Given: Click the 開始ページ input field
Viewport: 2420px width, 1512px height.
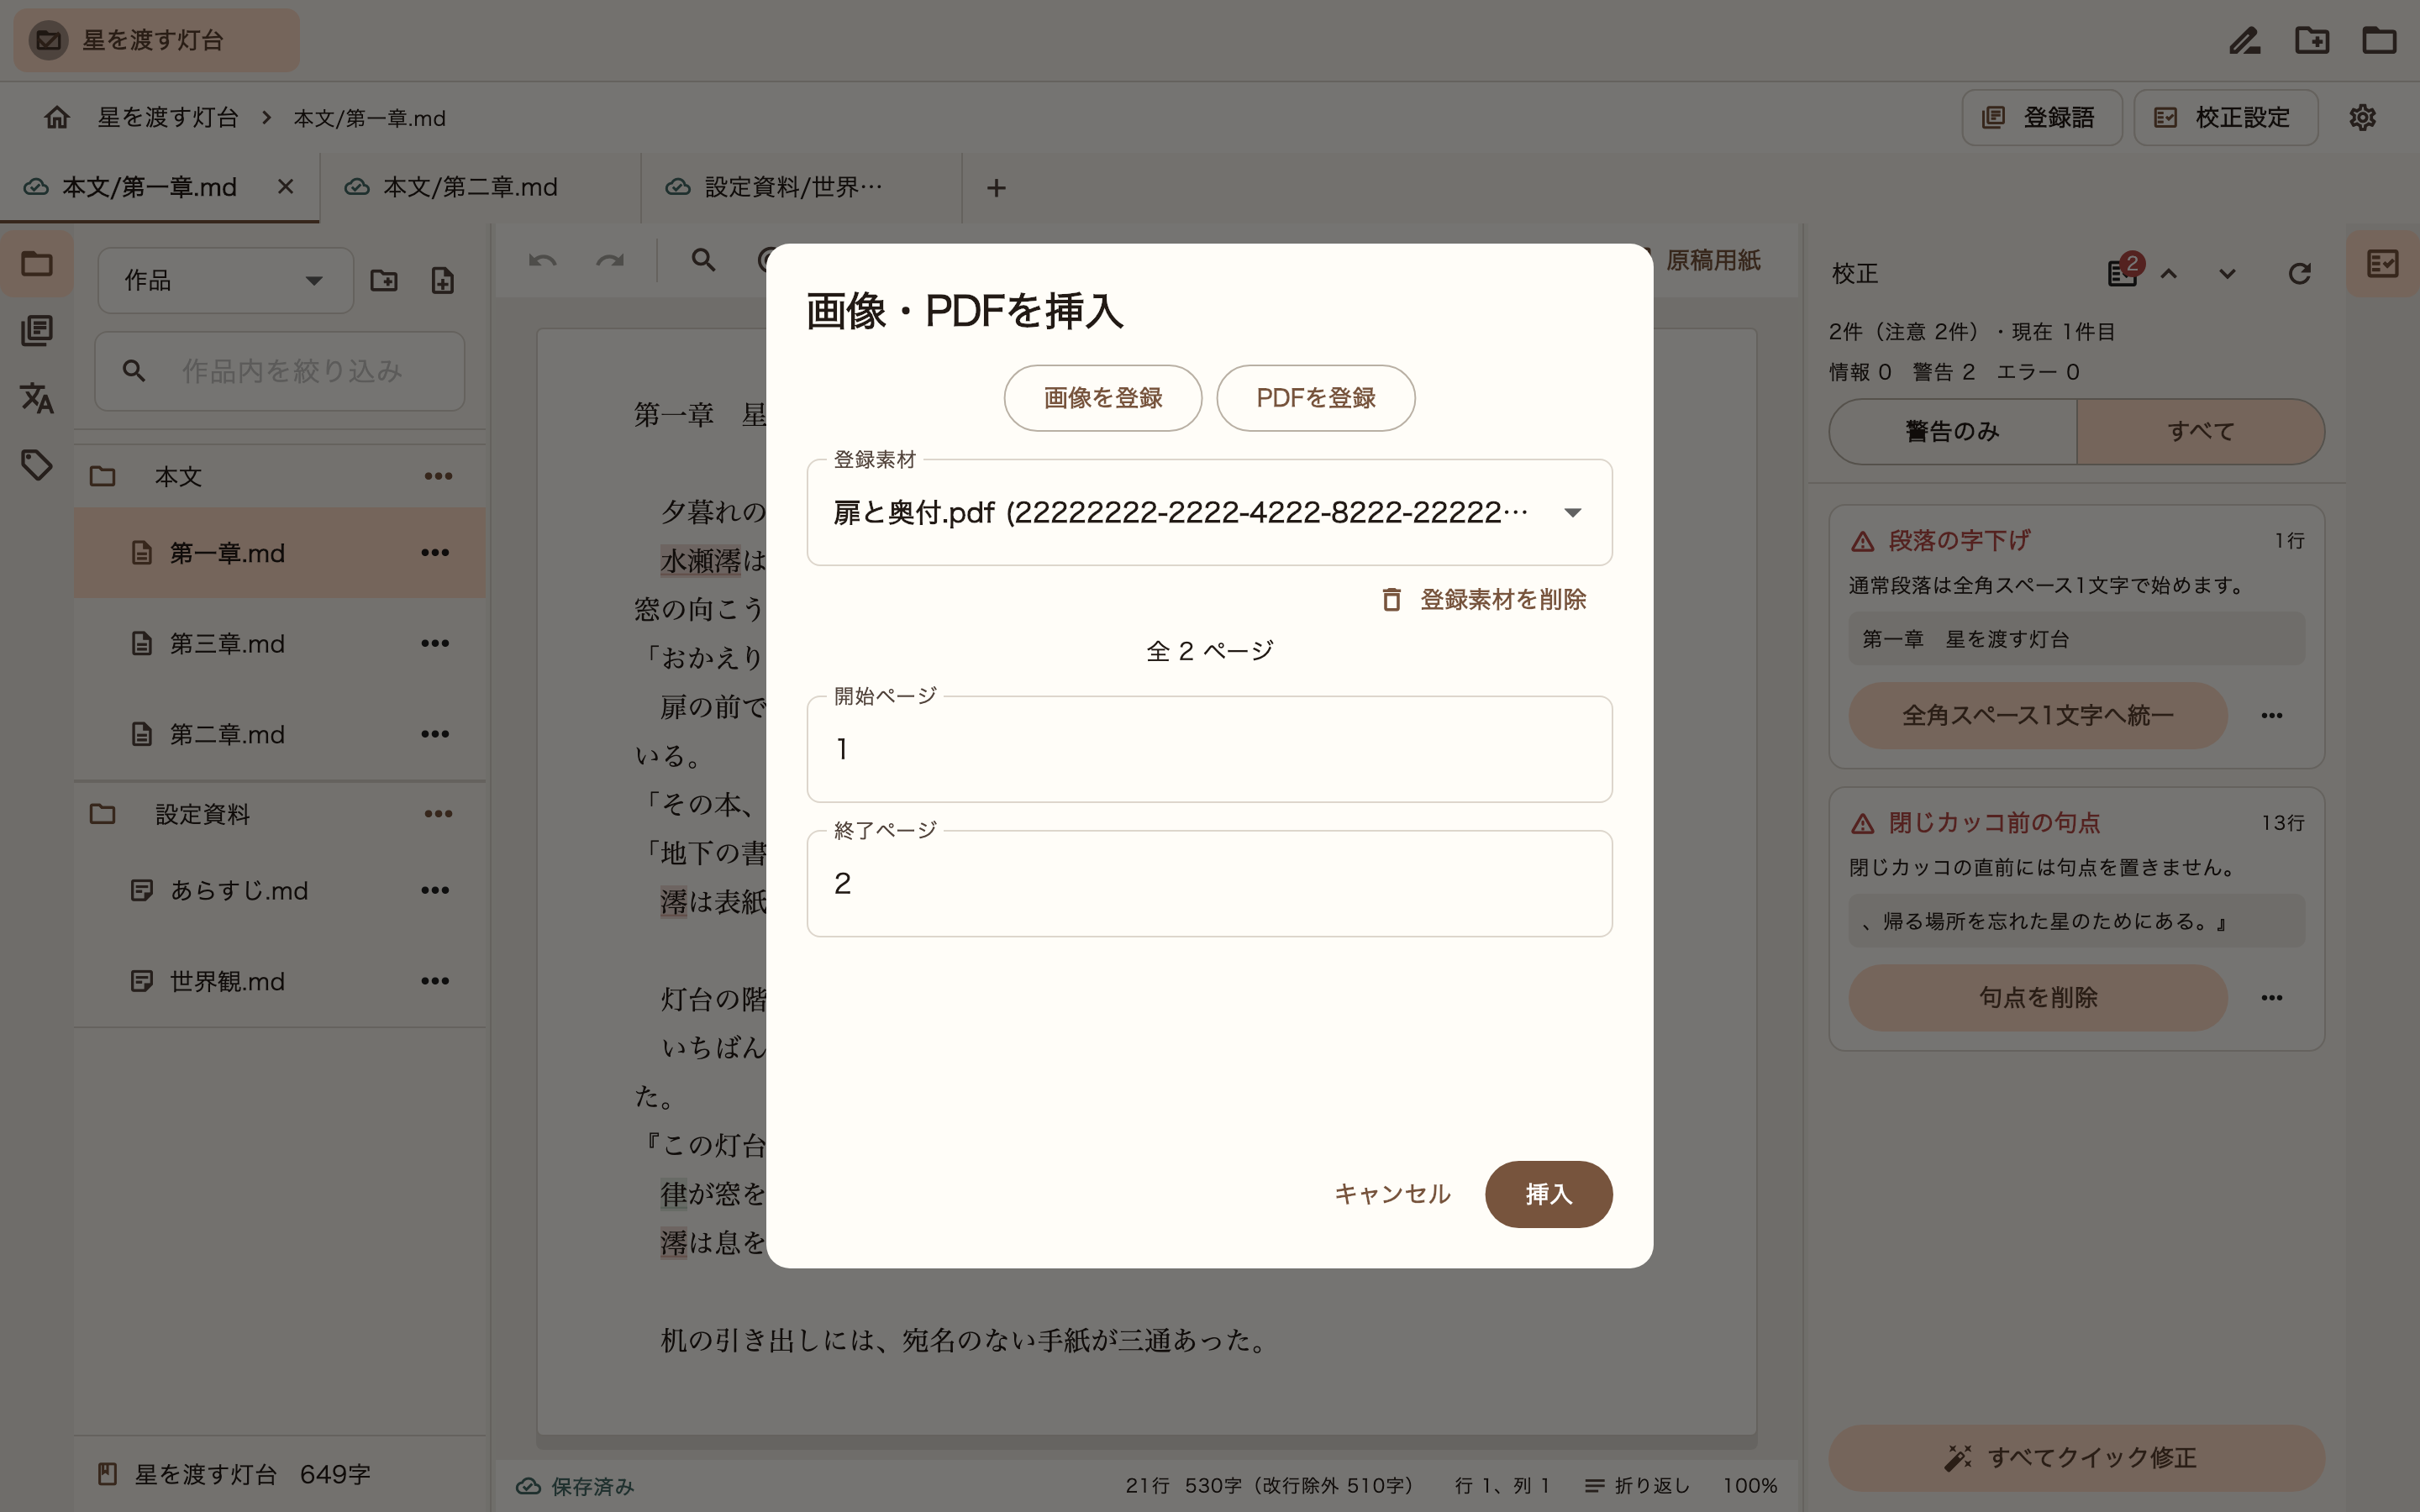Looking at the screenshot, I should coord(1209,749).
